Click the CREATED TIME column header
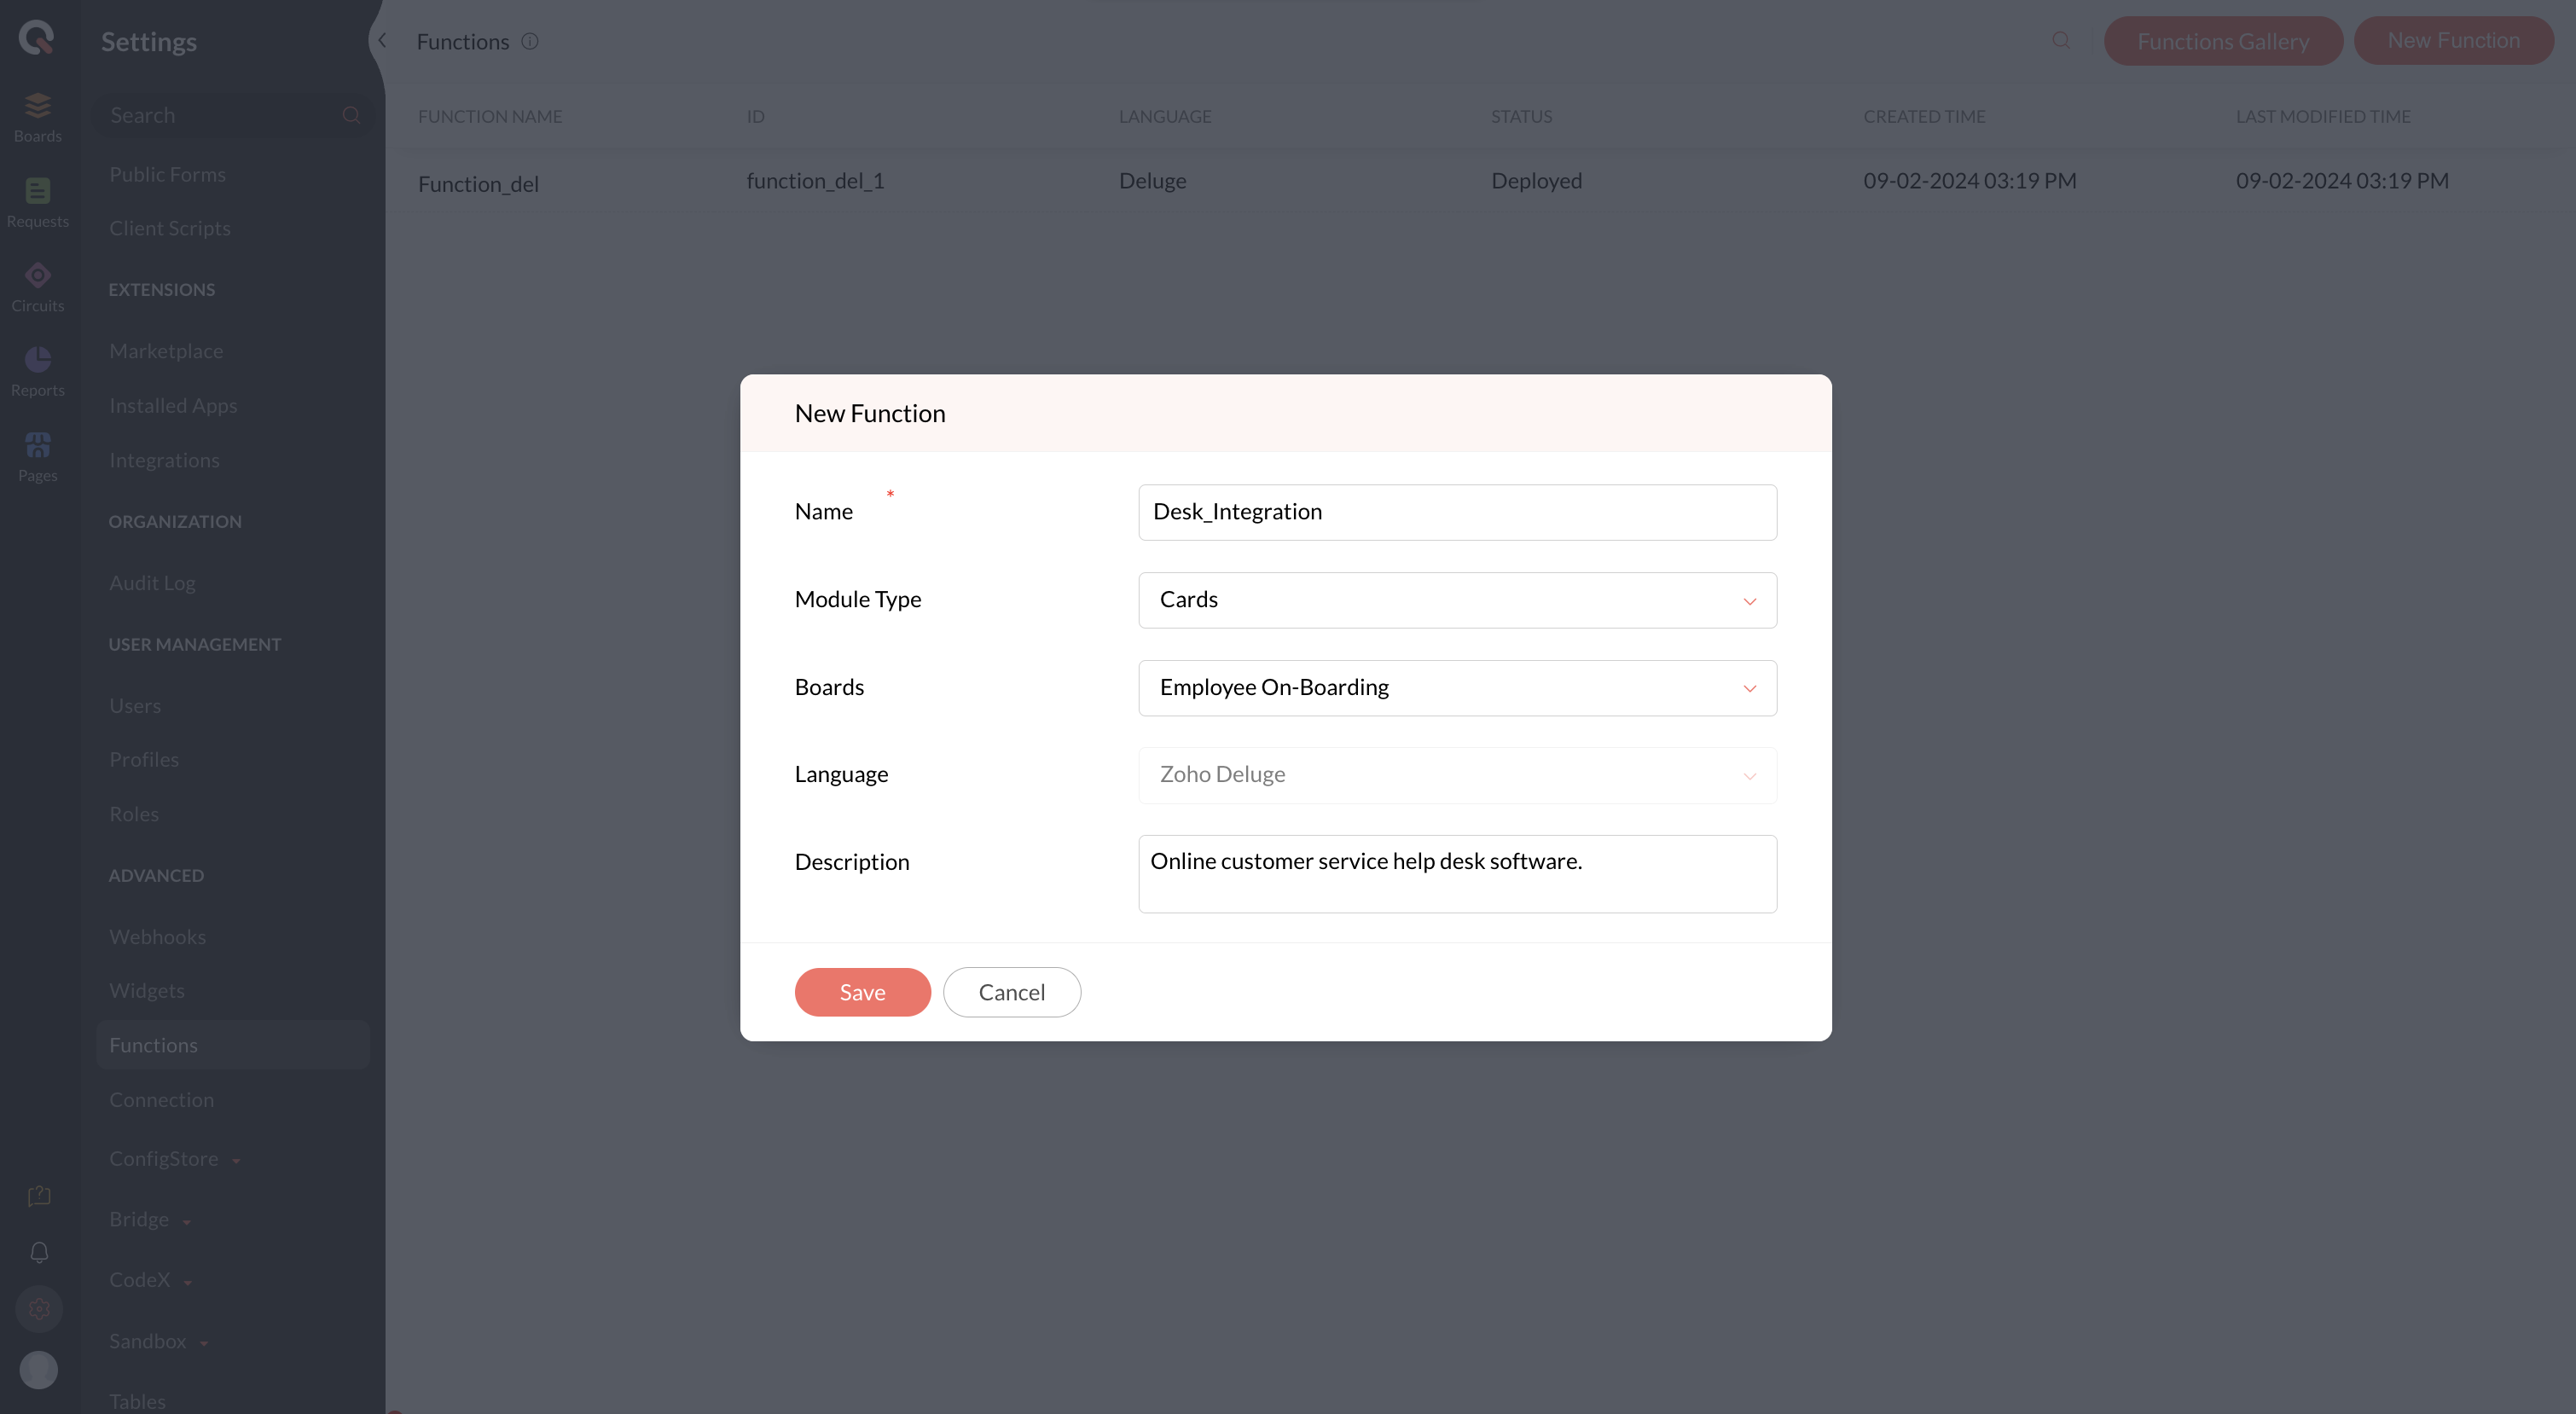The width and height of the screenshot is (2576, 1414). tap(1924, 116)
